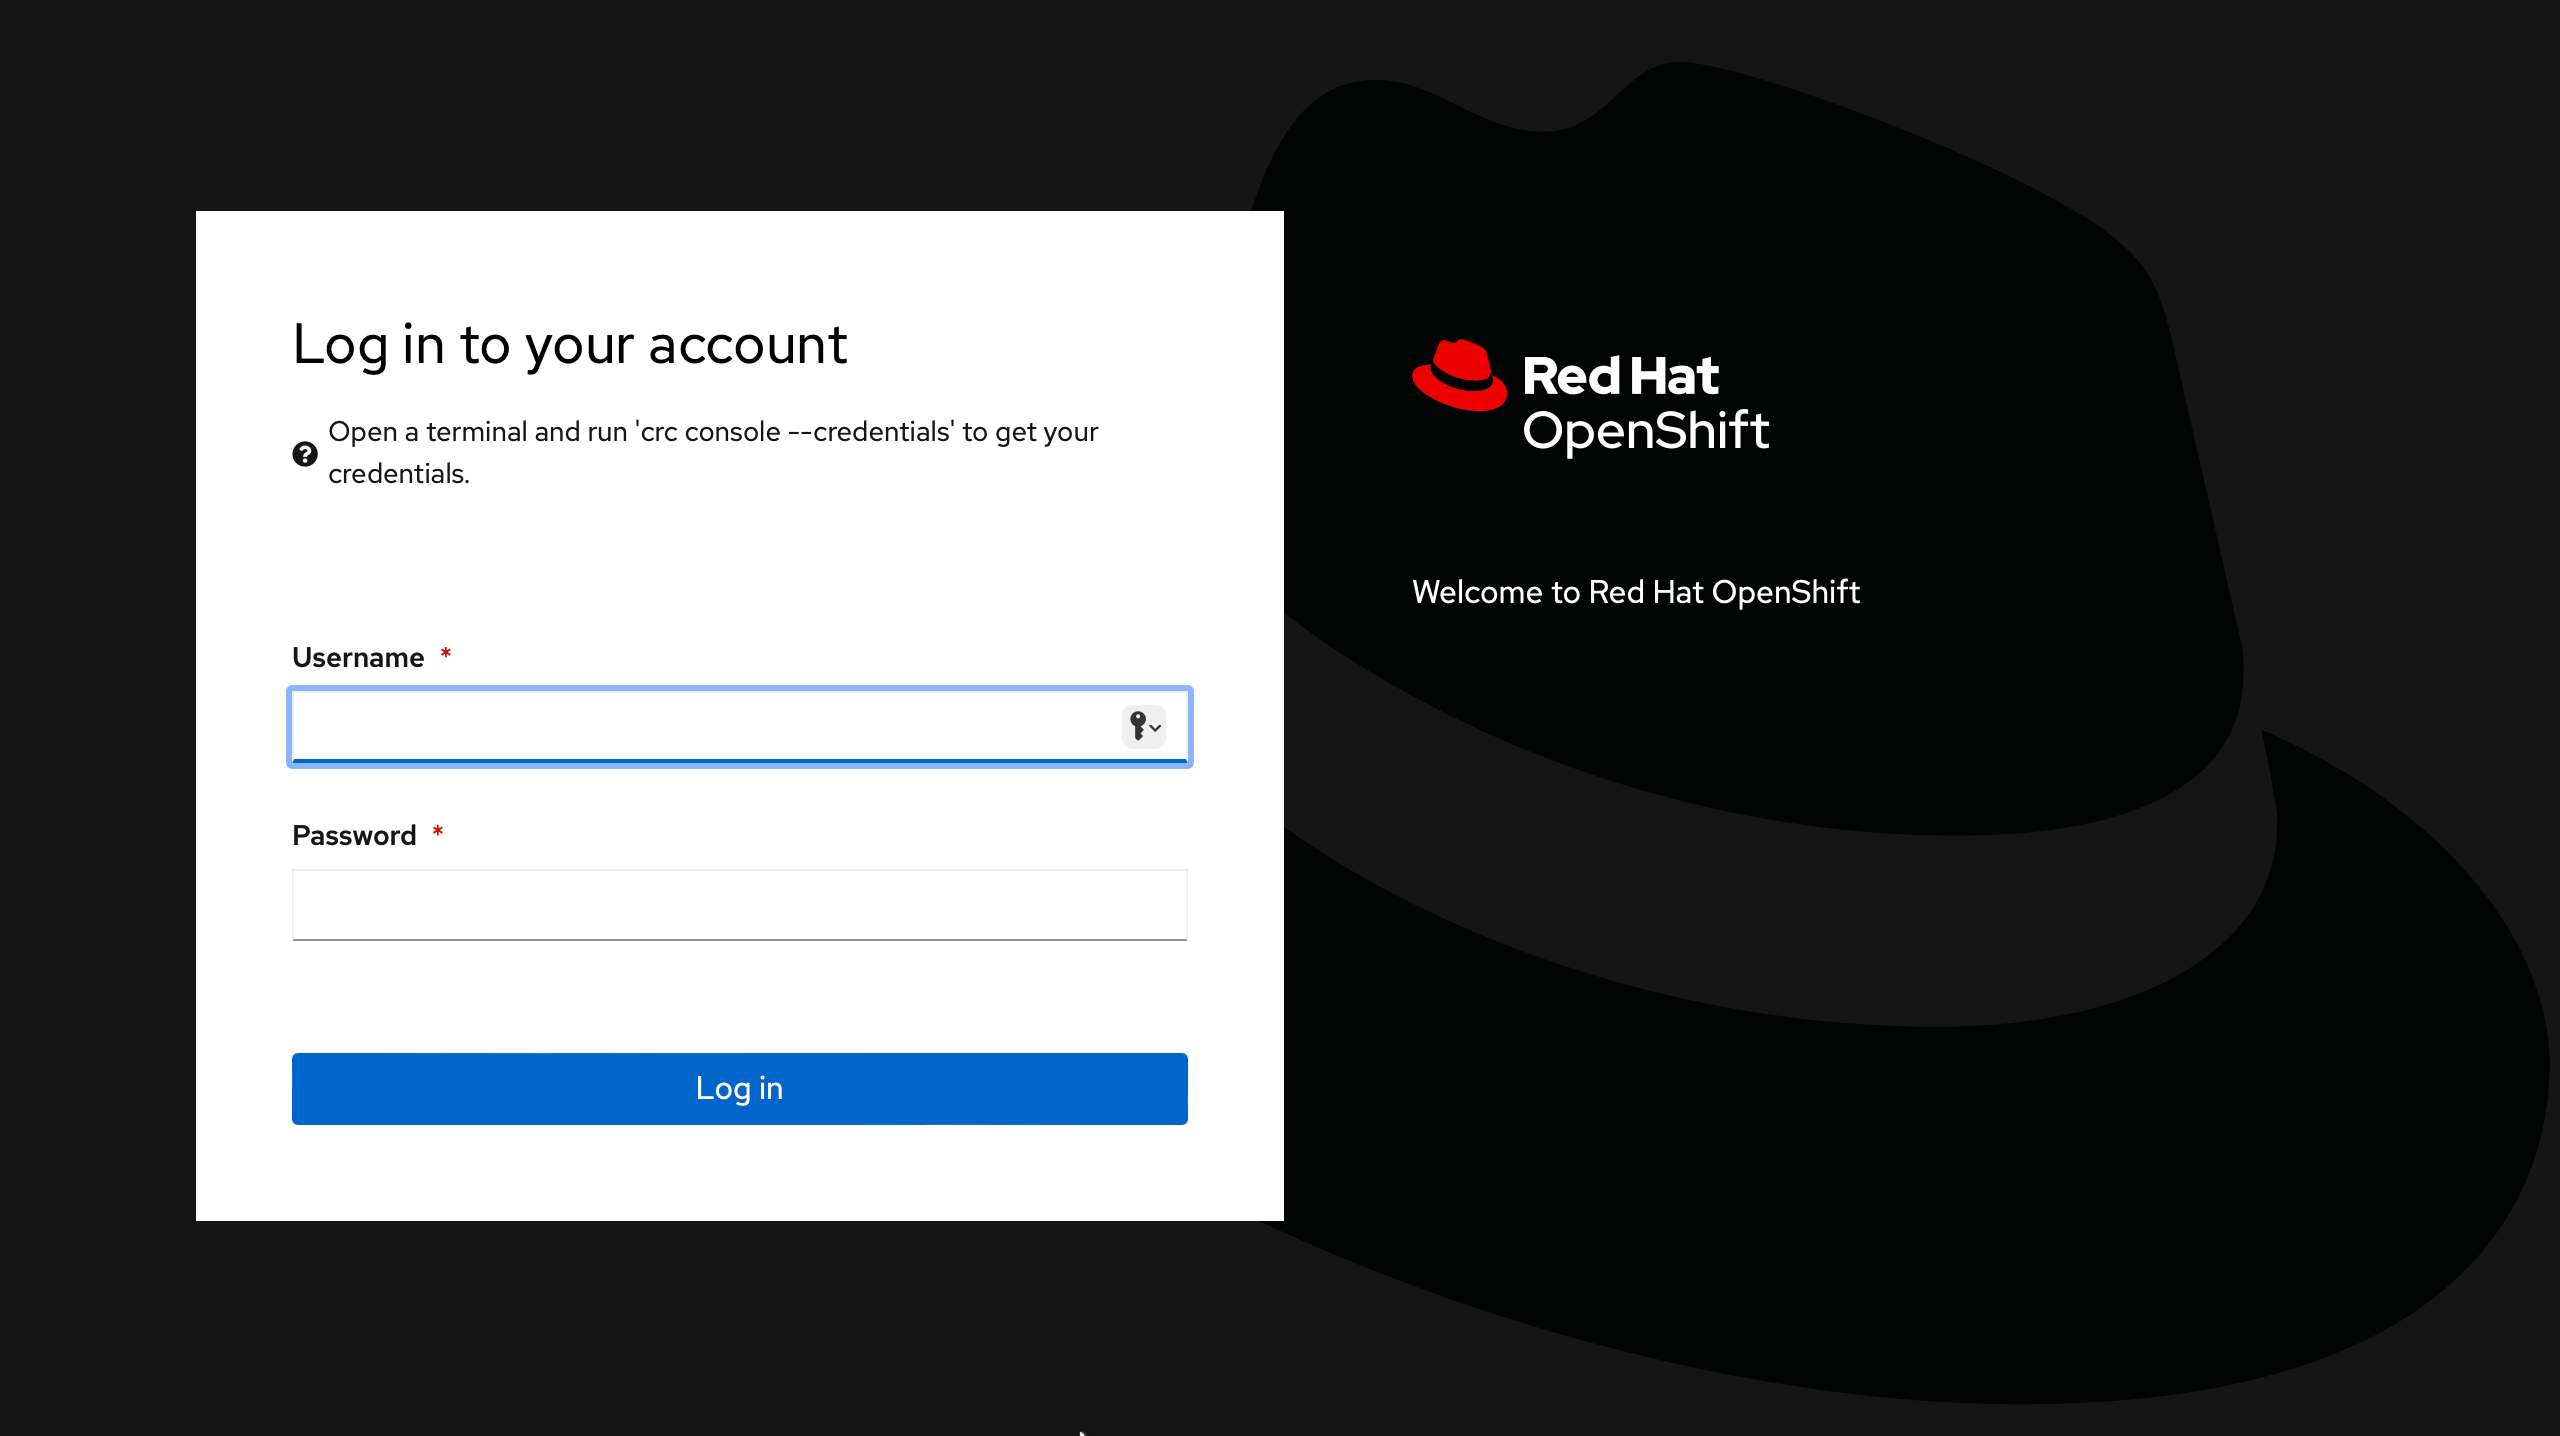Click the Password field label
Screen dimensions: 2560x1436
coord(354,835)
